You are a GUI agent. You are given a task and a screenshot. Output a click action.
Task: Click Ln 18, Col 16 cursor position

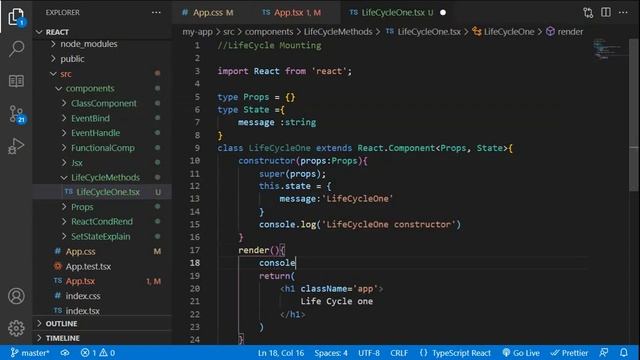281,353
